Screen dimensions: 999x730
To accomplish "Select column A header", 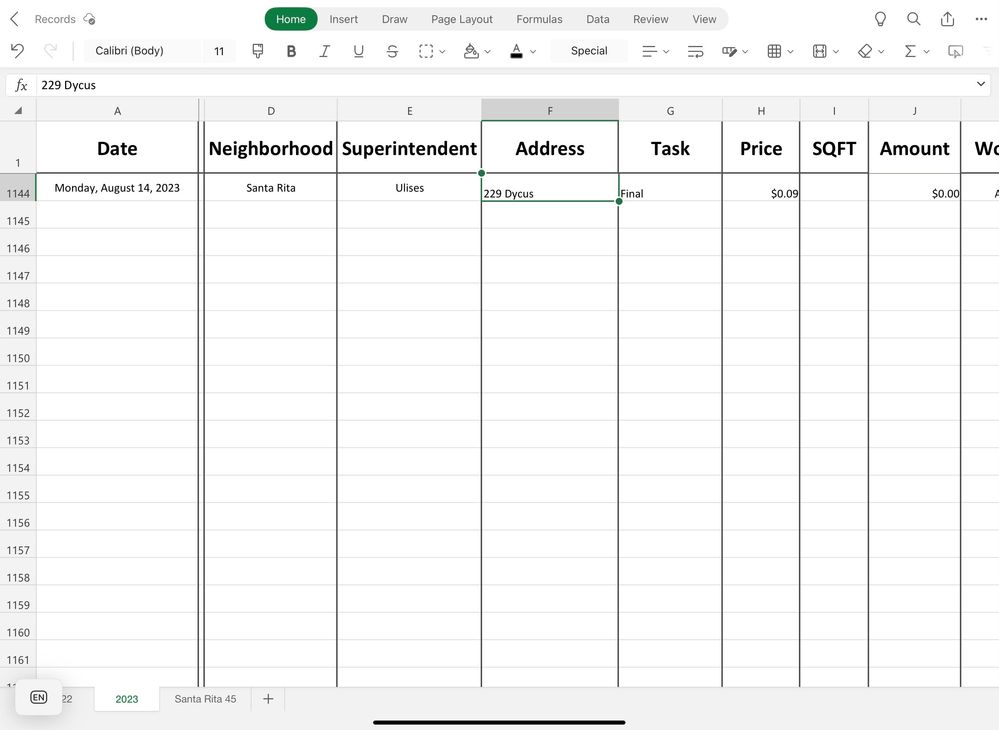I will tap(117, 110).
